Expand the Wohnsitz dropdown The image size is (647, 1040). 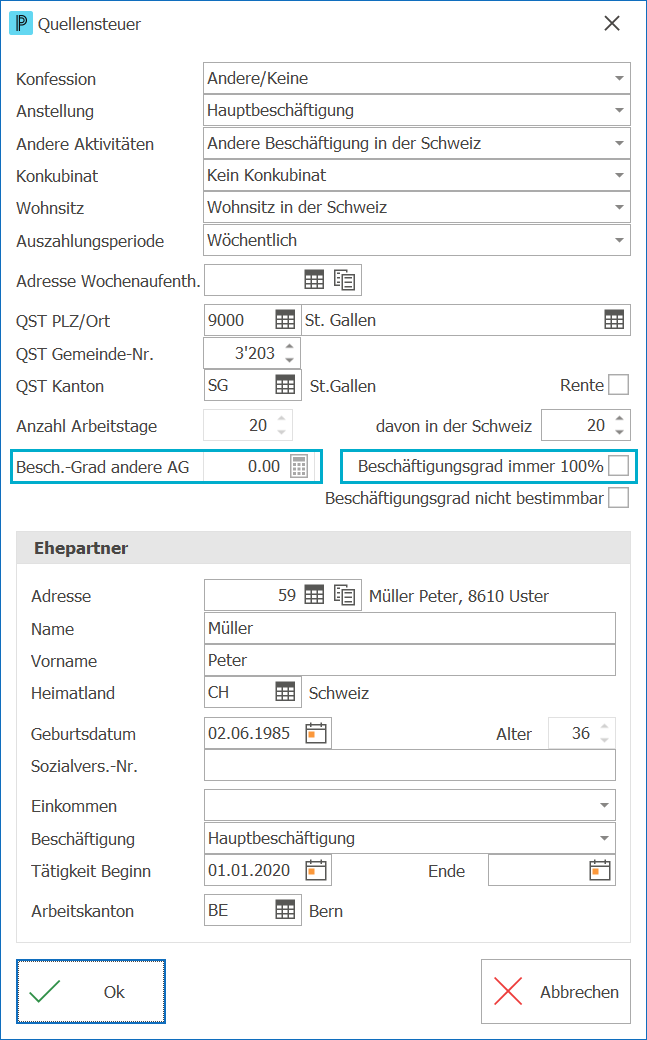[619, 207]
